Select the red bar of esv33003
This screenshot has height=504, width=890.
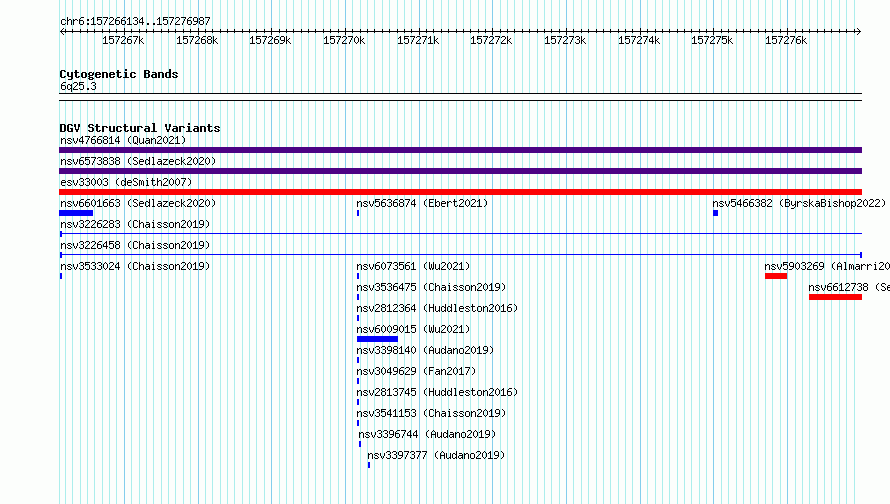coord(460,192)
